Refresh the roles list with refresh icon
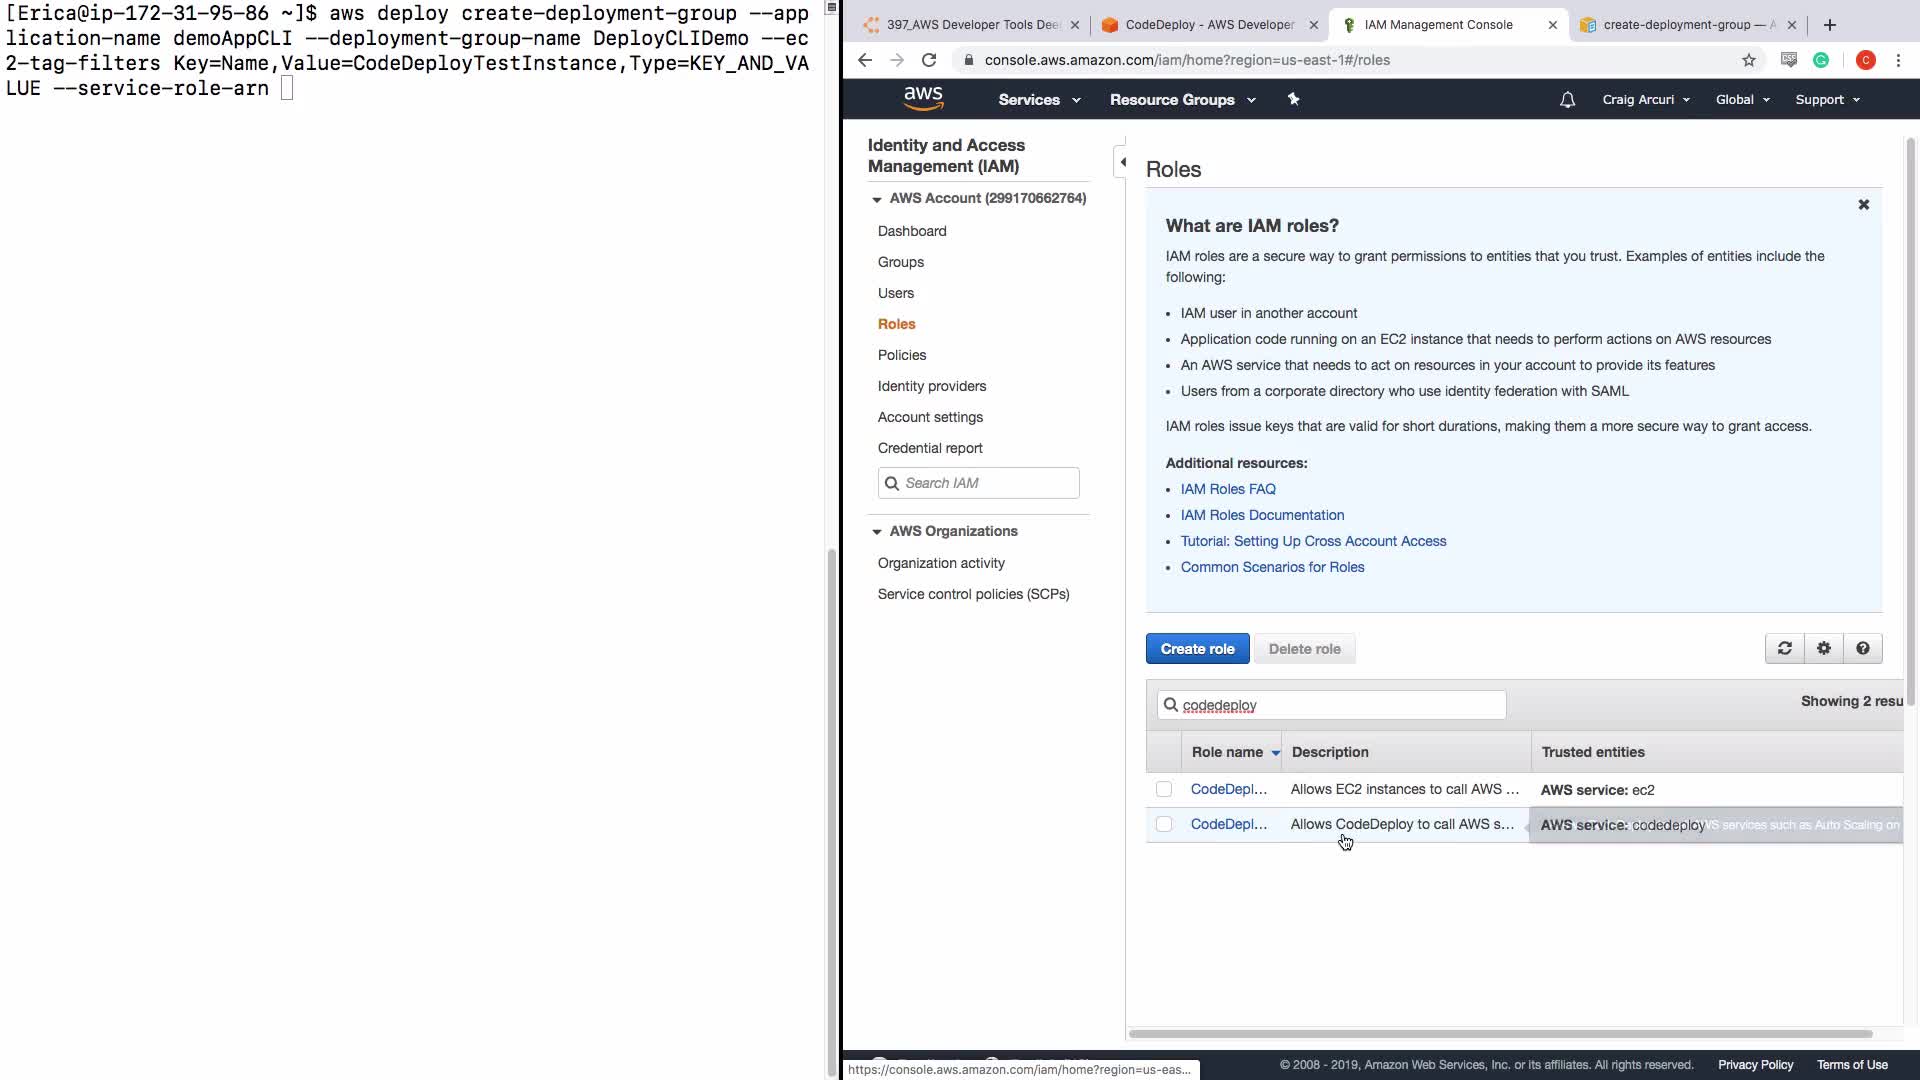Screen dimensions: 1920x1080 [1784, 649]
